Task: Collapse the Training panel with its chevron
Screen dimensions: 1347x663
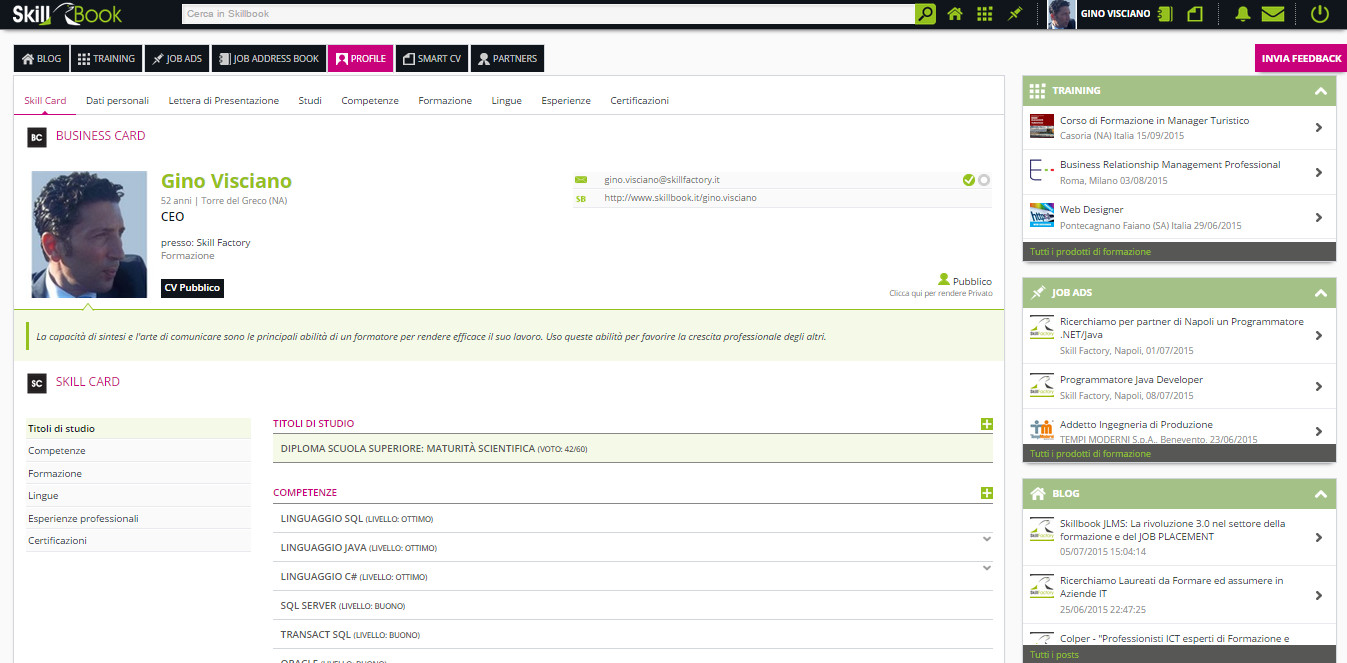Action: (1321, 91)
